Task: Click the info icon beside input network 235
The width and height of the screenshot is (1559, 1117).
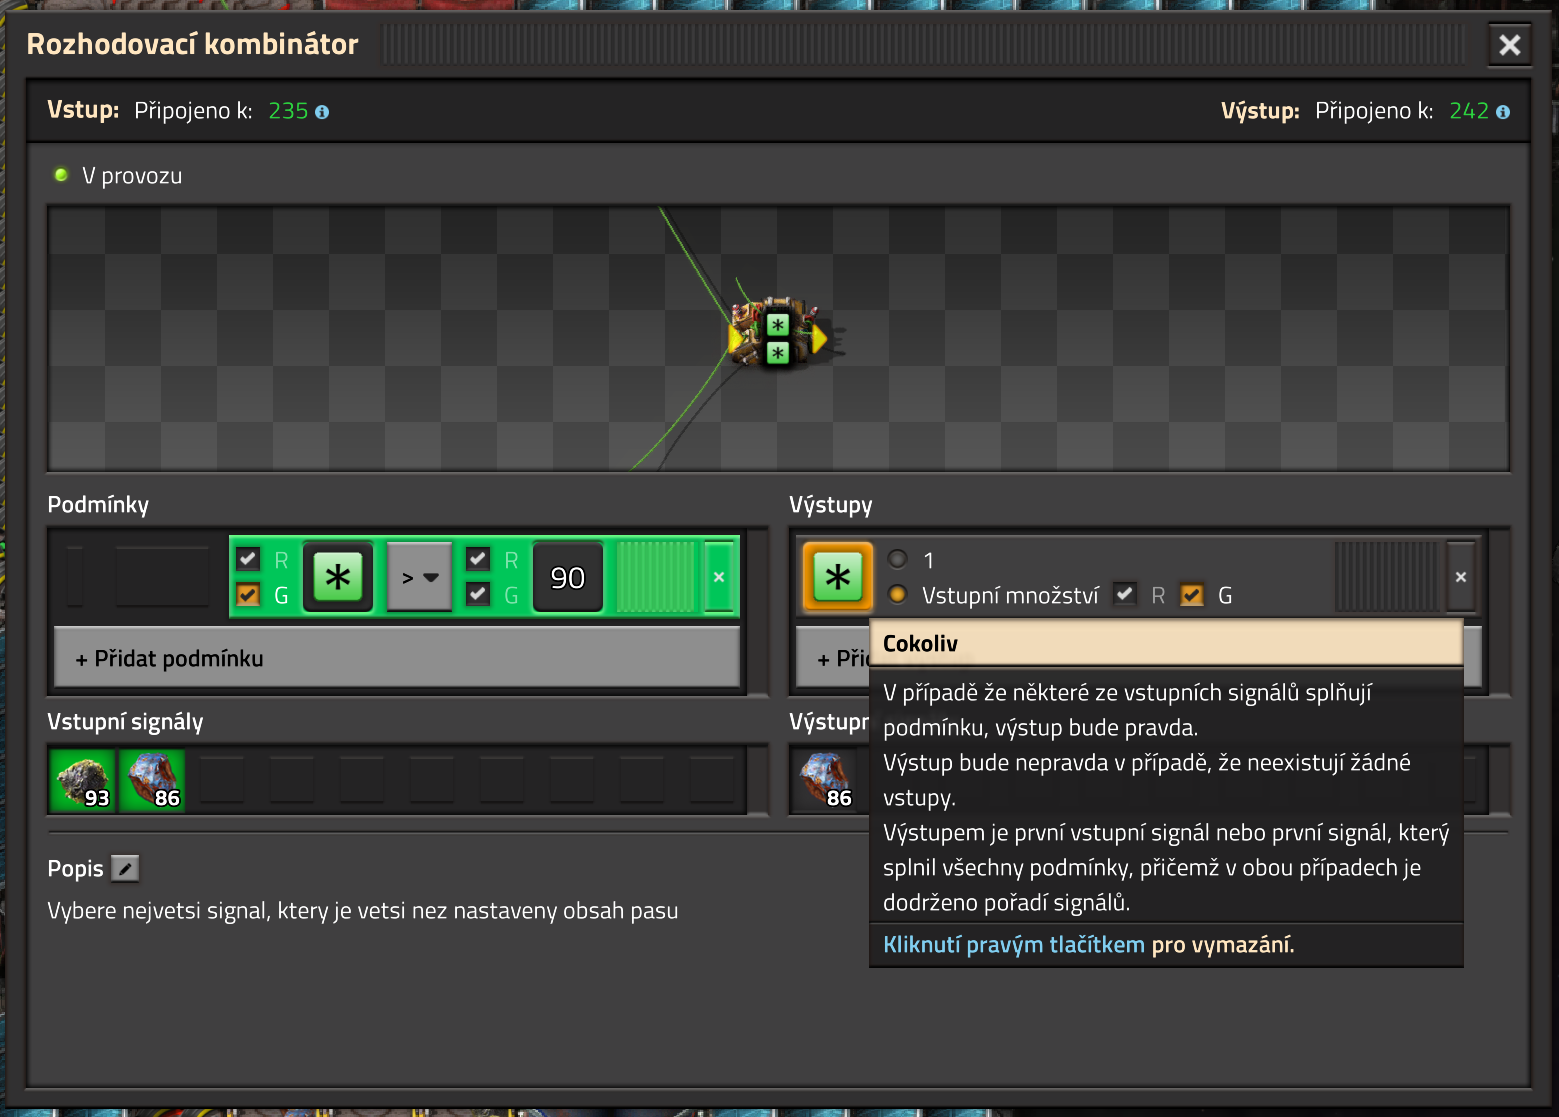Action: tap(322, 112)
